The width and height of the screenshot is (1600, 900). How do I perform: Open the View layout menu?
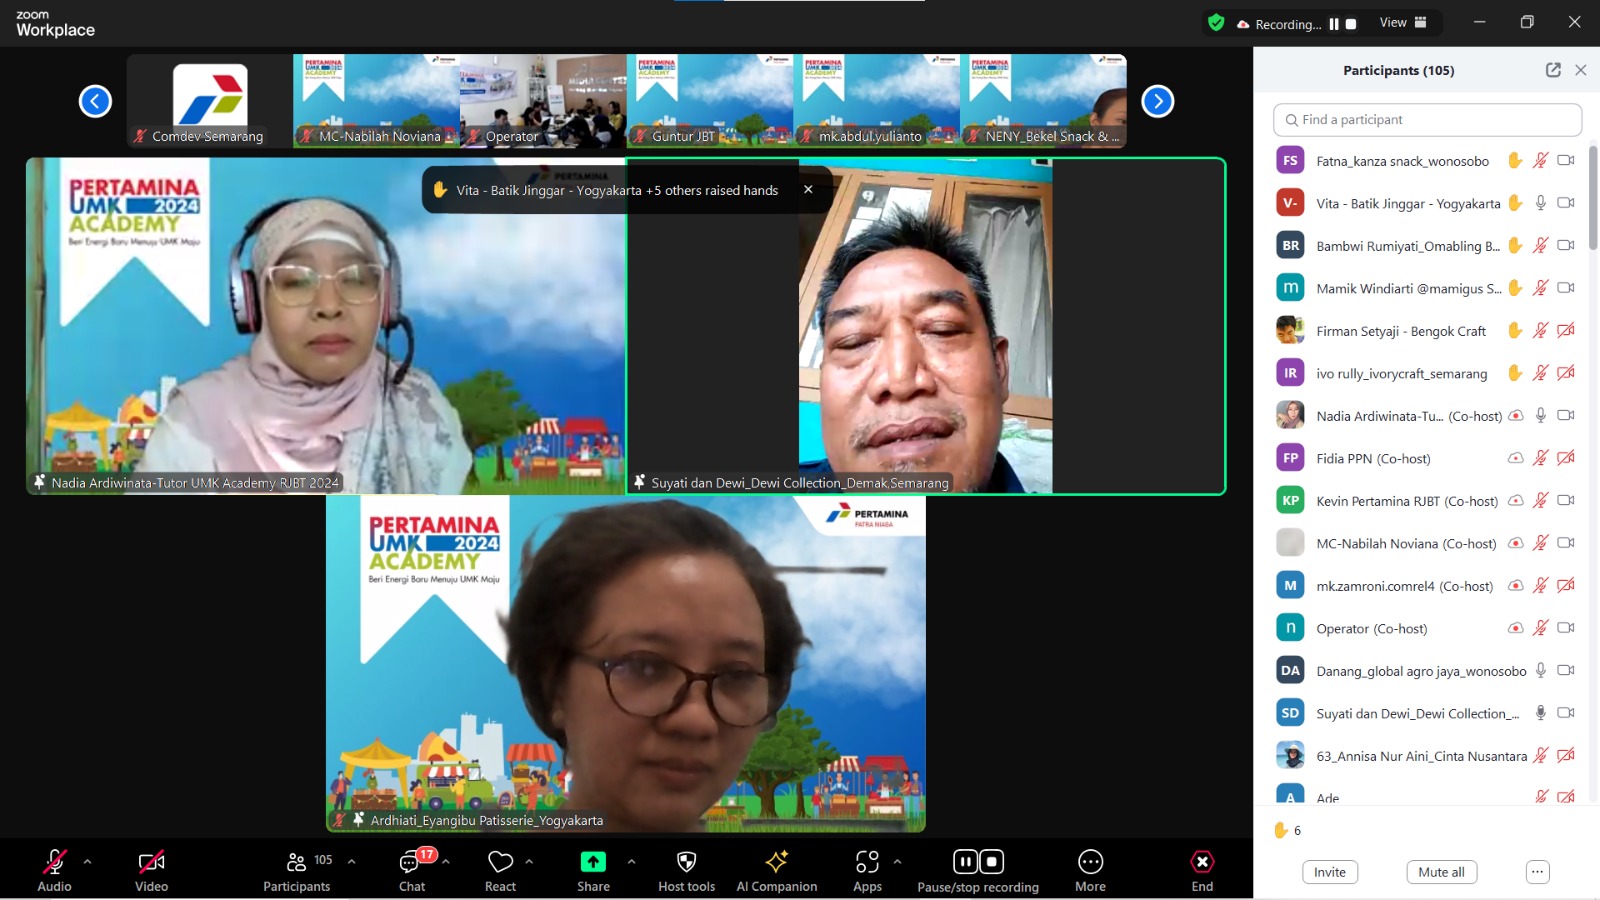pos(1403,23)
